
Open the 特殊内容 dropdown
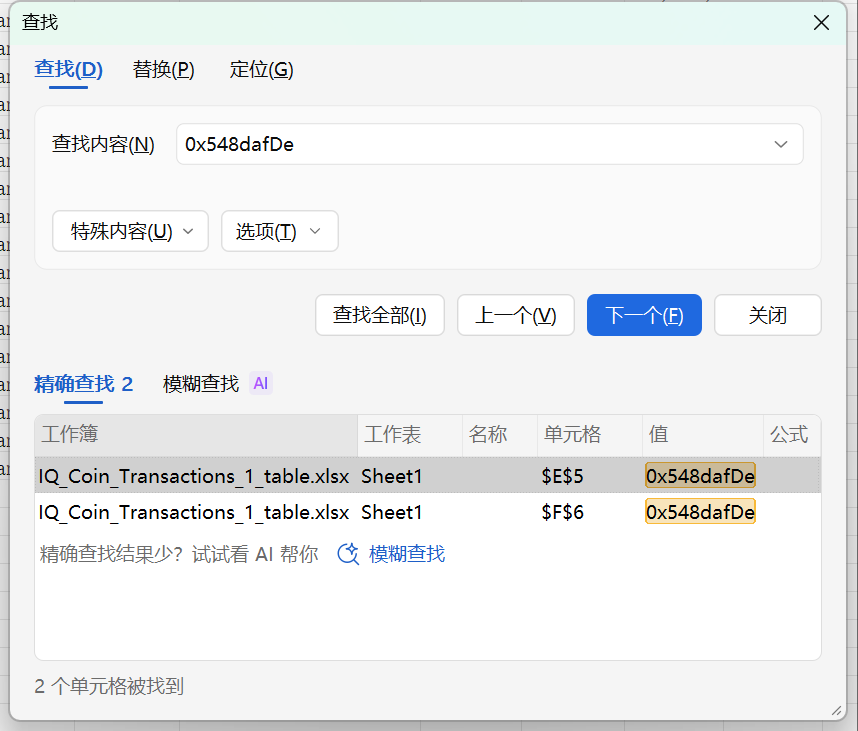coord(130,231)
